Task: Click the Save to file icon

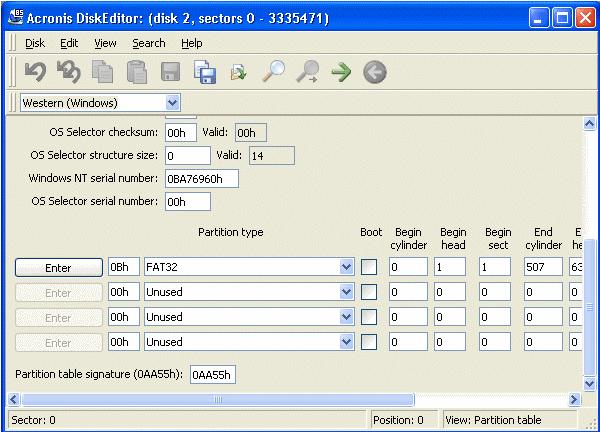Action: point(205,72)
